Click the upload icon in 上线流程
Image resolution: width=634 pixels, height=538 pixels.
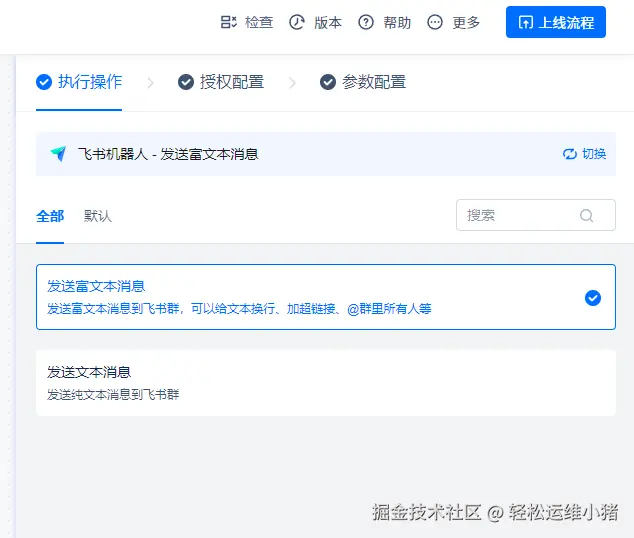pos(526,22)
